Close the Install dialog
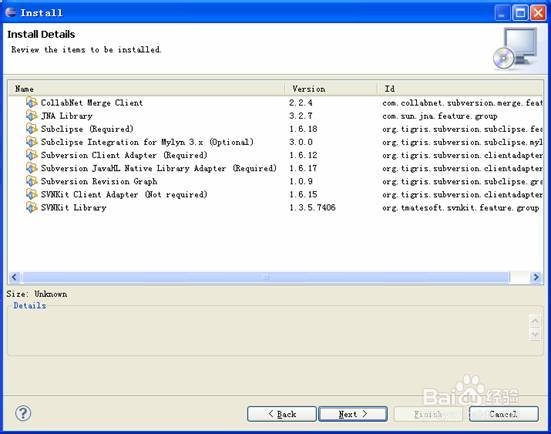The image size is (551, 434). click(538, 13)
